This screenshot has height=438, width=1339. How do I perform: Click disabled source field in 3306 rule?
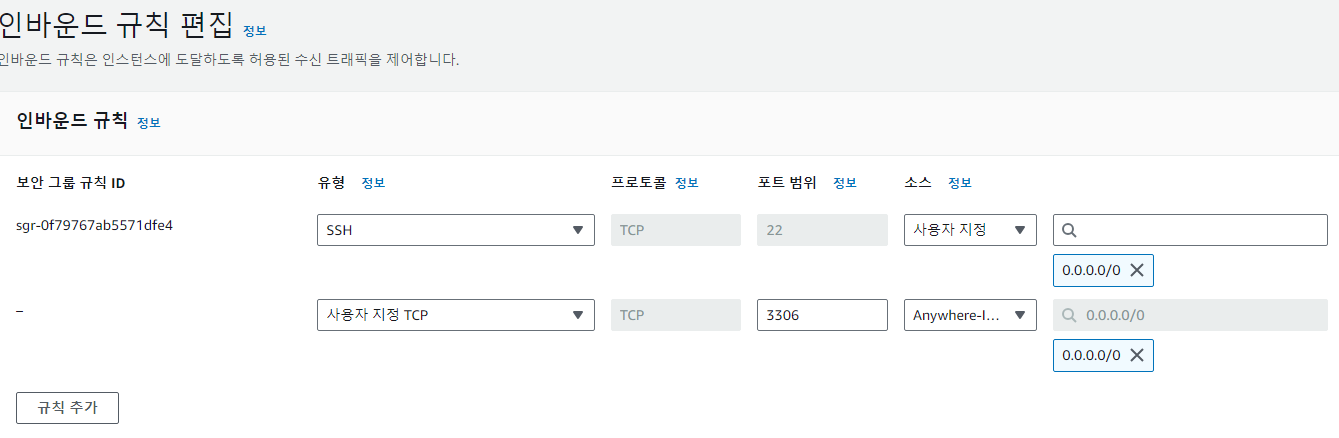(x=1190, y=315)
